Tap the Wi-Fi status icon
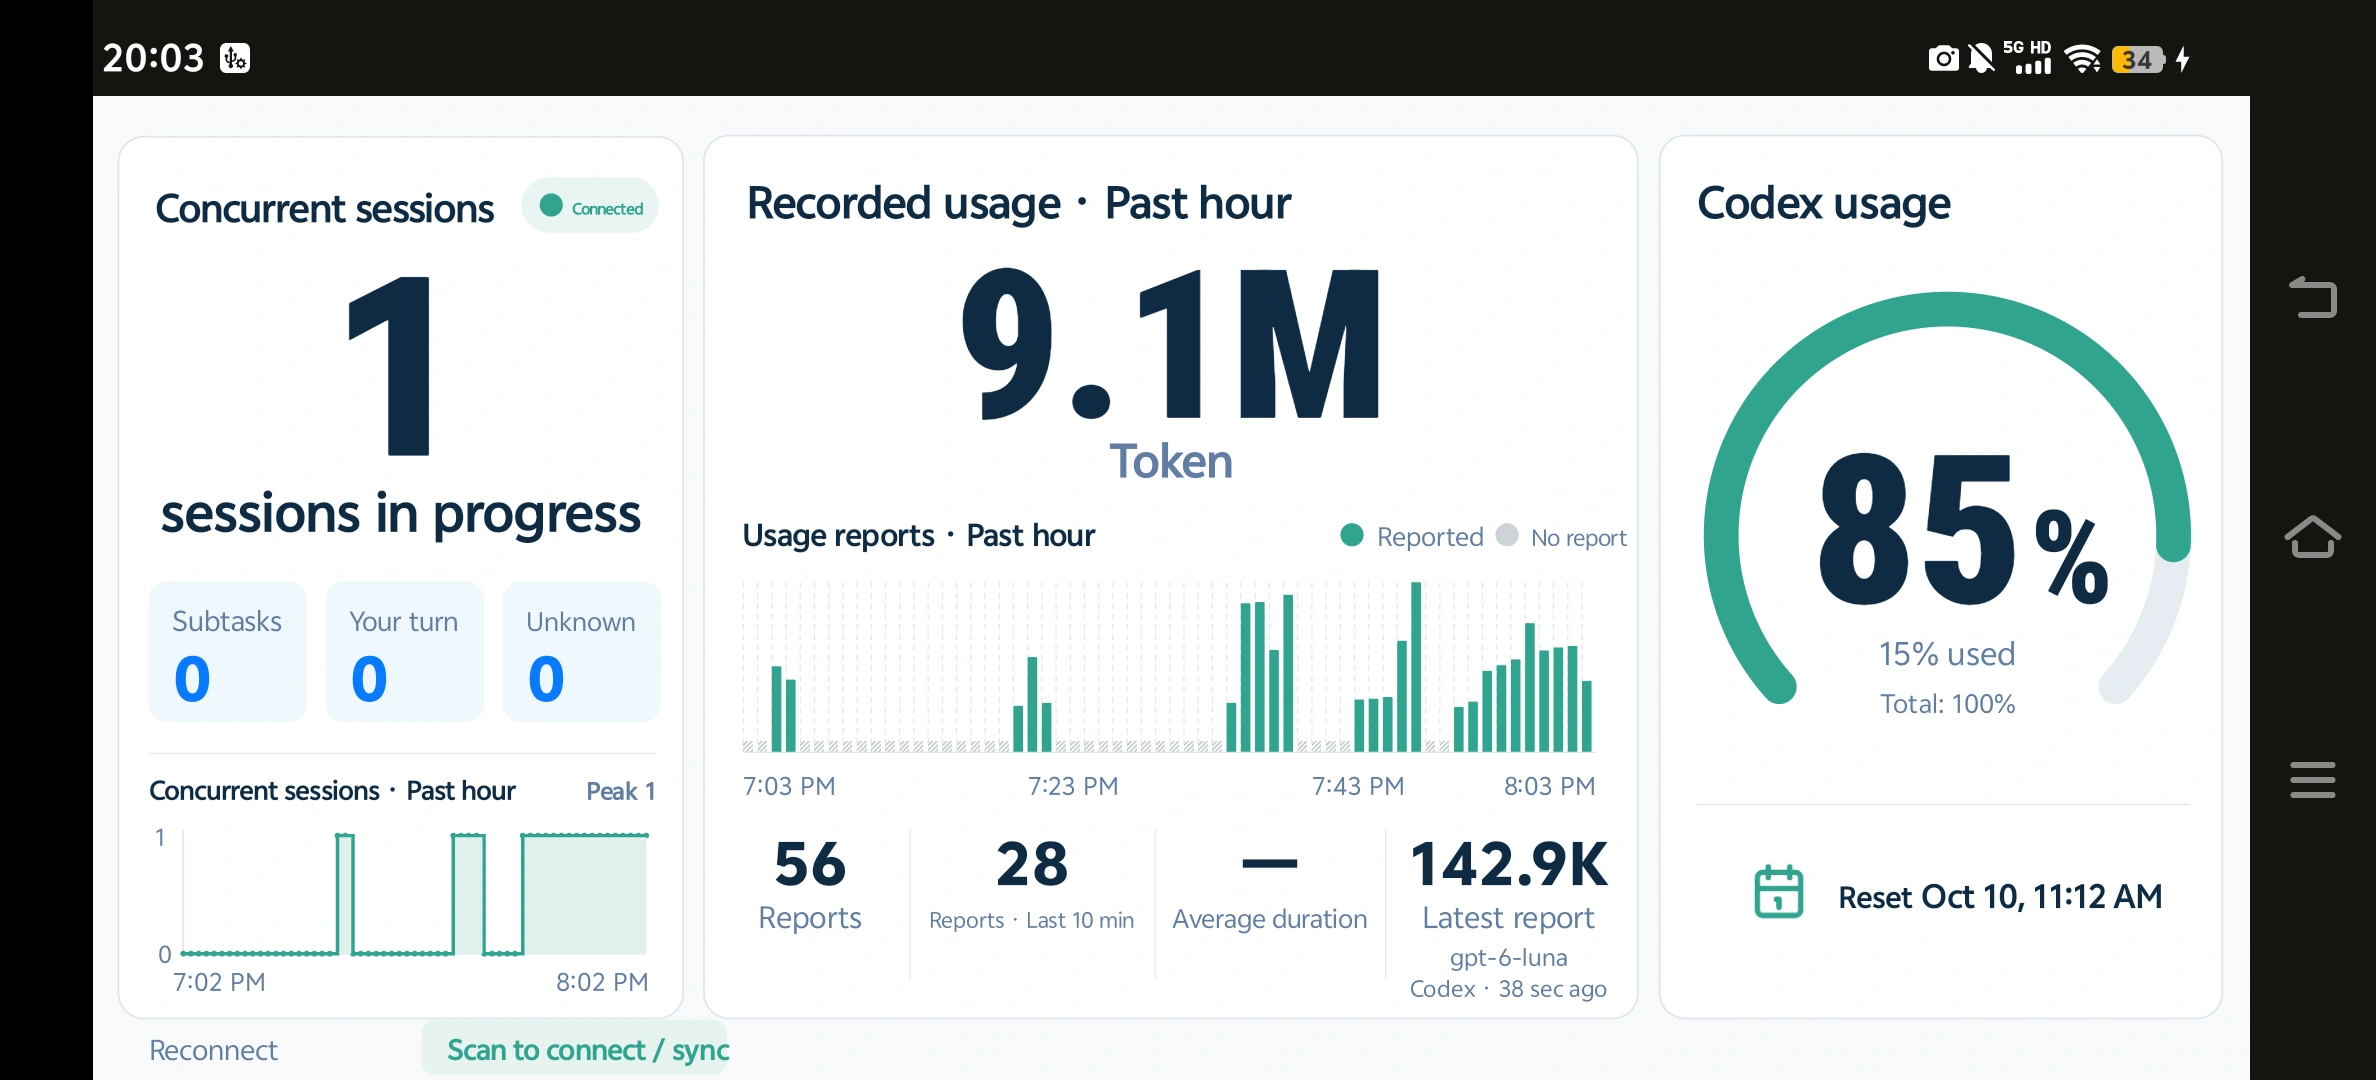Image resolution: width=2376 pixels, height=1080 pixels. pyautogui.click(x=2084, y=59)
